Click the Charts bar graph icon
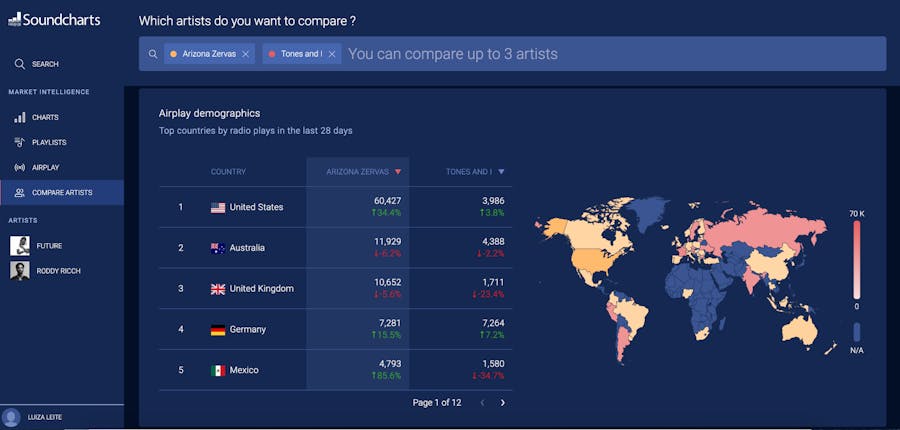Screen dimensions: 900x430 pos(20,117)
